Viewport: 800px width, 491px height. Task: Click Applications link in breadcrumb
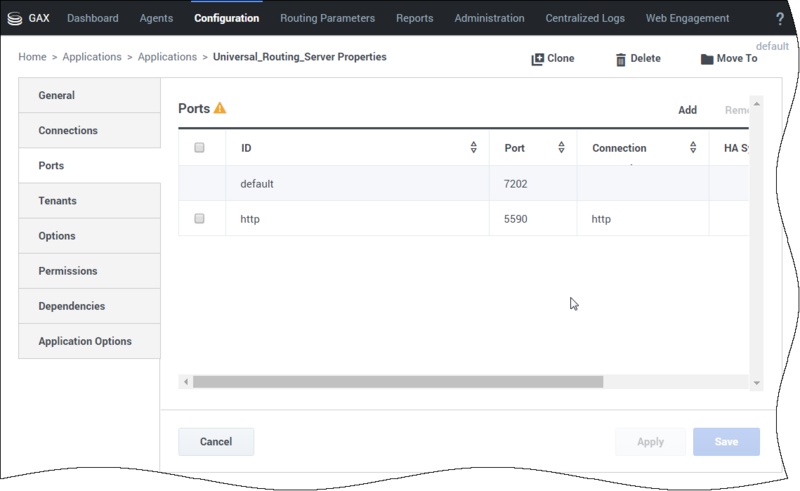pos(92,58)
